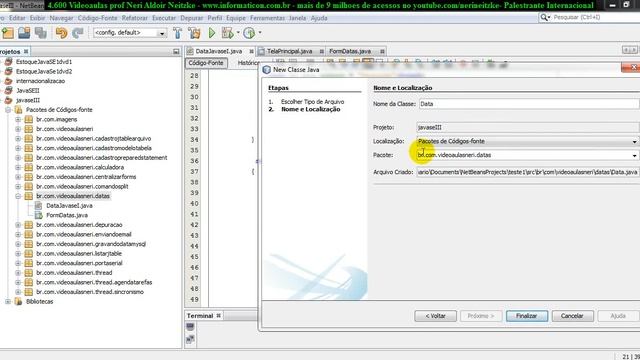
Task: Click the Bibliotecas folder icon
Action: pos(18,301)
